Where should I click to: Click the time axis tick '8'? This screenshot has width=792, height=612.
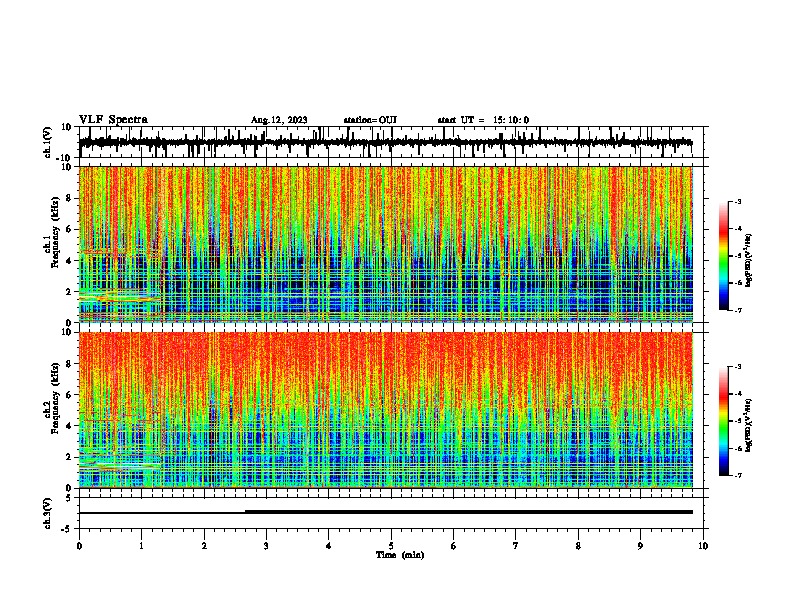[x=578, y=546]
